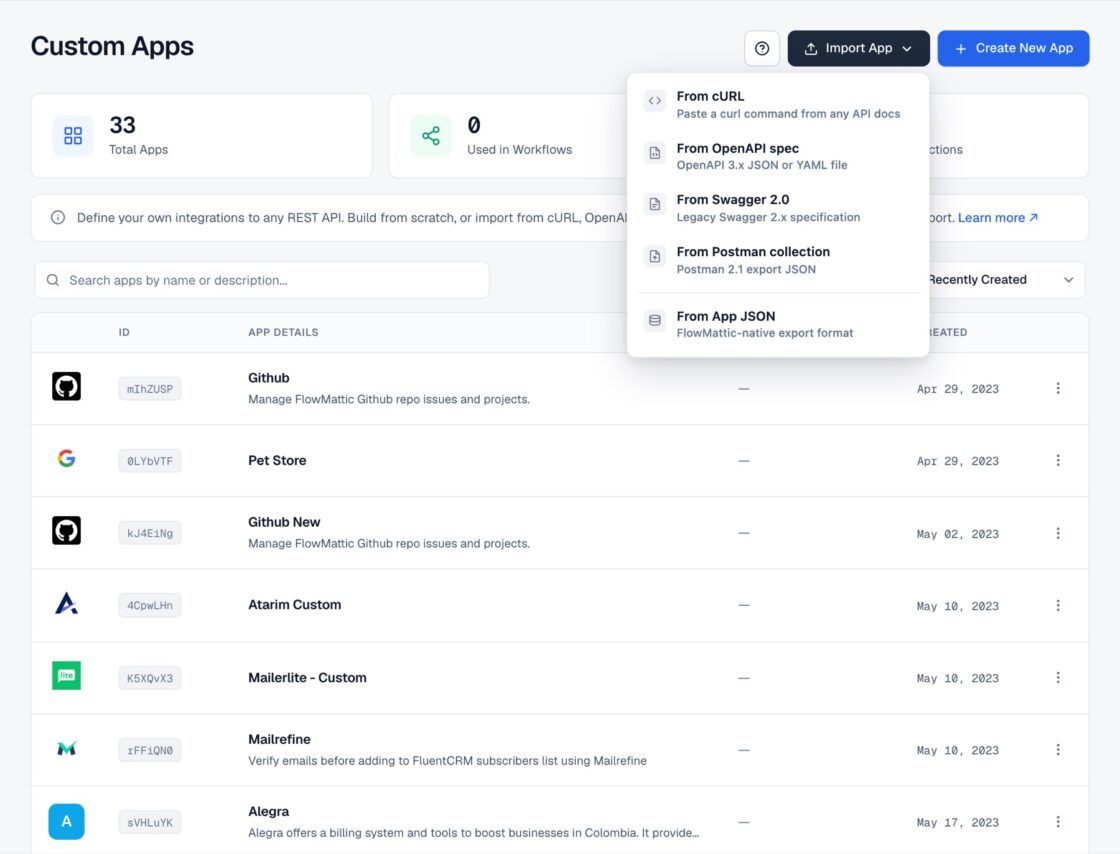Click the Atarim Custom app name
The height and width of the screenshot is (854, 1120).
pyautogui.click(x=294, y=605)
